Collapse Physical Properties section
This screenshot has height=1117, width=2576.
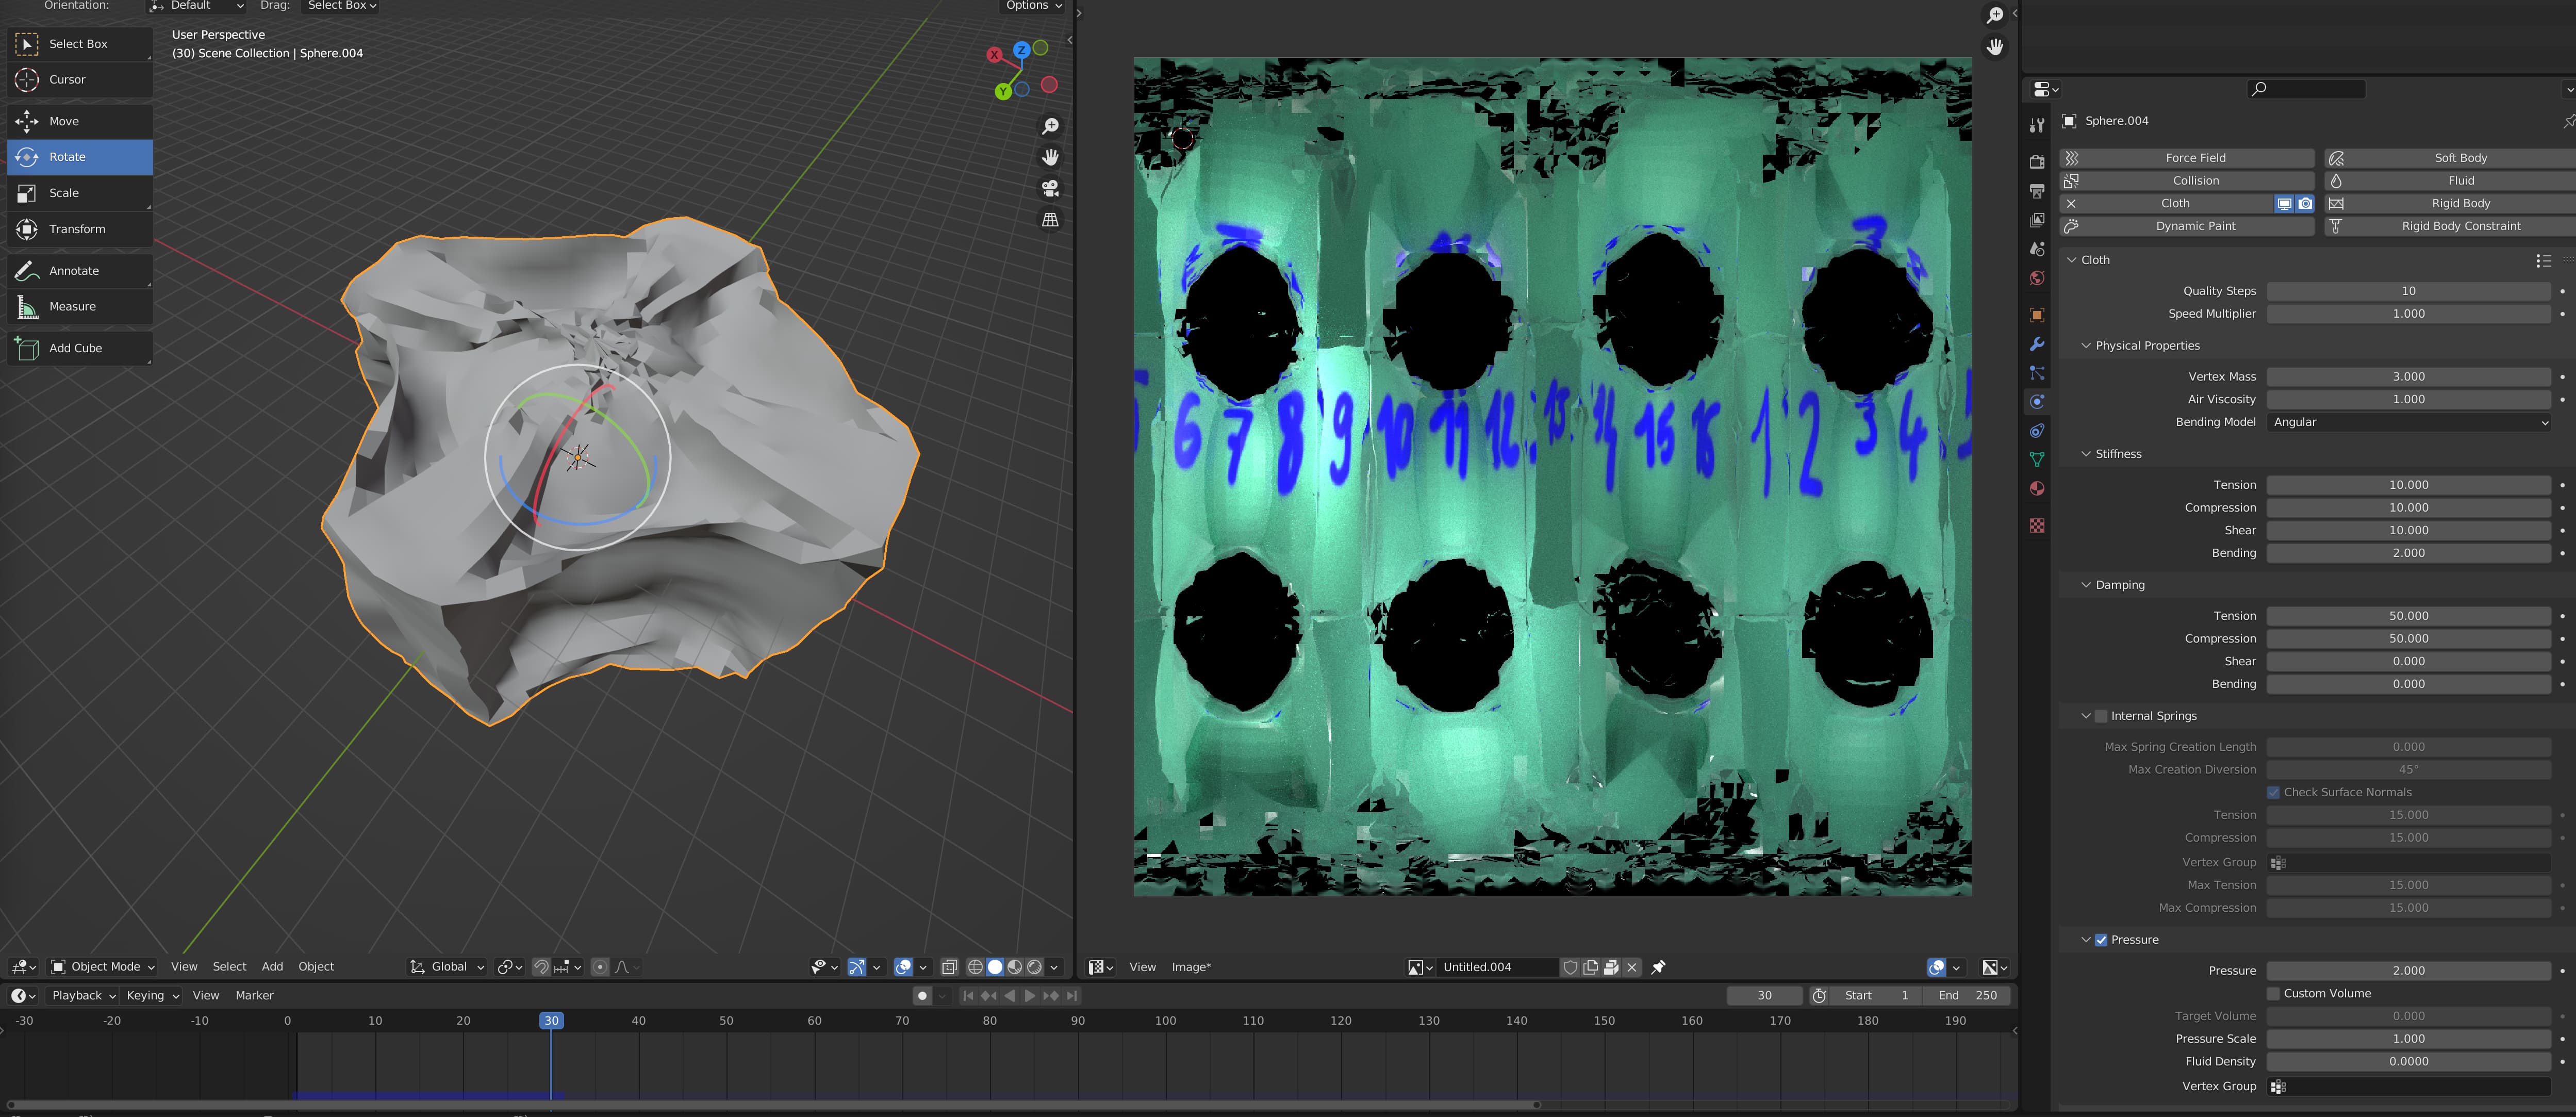[2086, 346]
